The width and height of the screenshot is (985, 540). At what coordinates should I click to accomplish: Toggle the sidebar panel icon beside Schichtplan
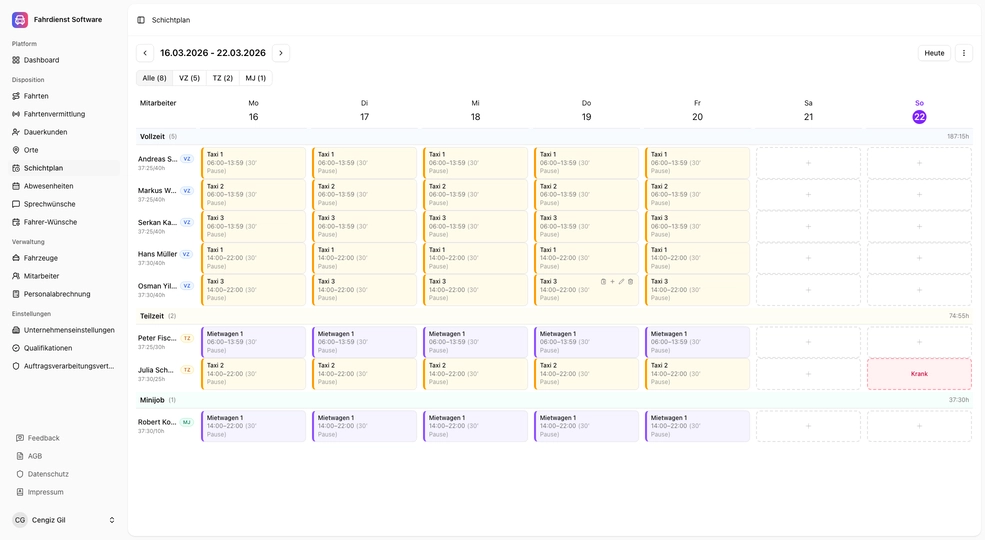tap(141, 20)
